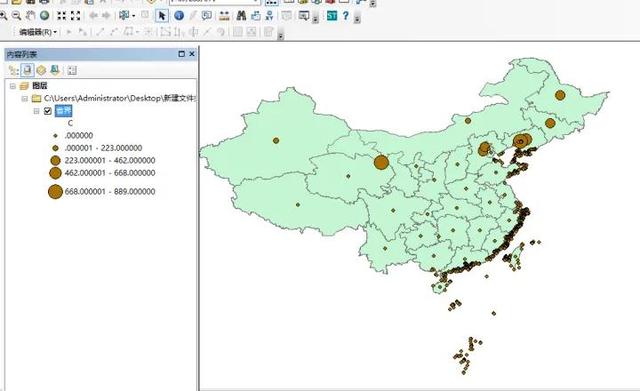Screen dimensions: 640x391
Task: Select the End Point Arc Segment tool
Action: click(x=114, y=32)
